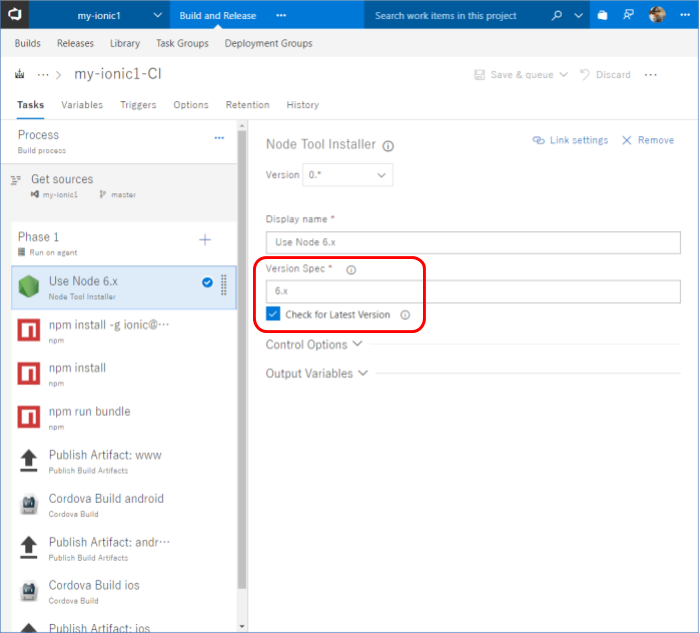Click the Use Node 6.x hexagon icon
700x633 pixels.
29,287
